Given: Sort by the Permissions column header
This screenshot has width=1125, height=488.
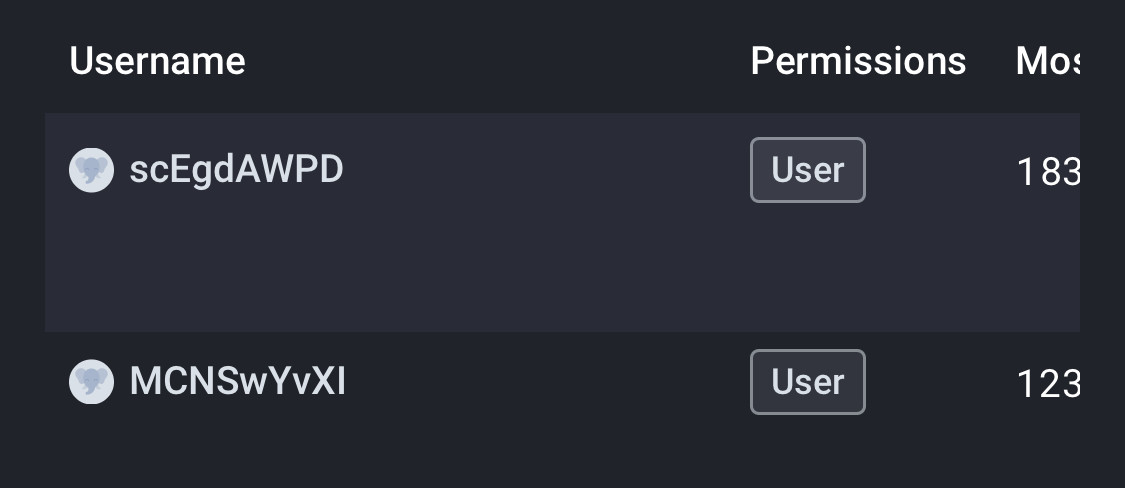Looking at the screenshot, I should 858,61.
